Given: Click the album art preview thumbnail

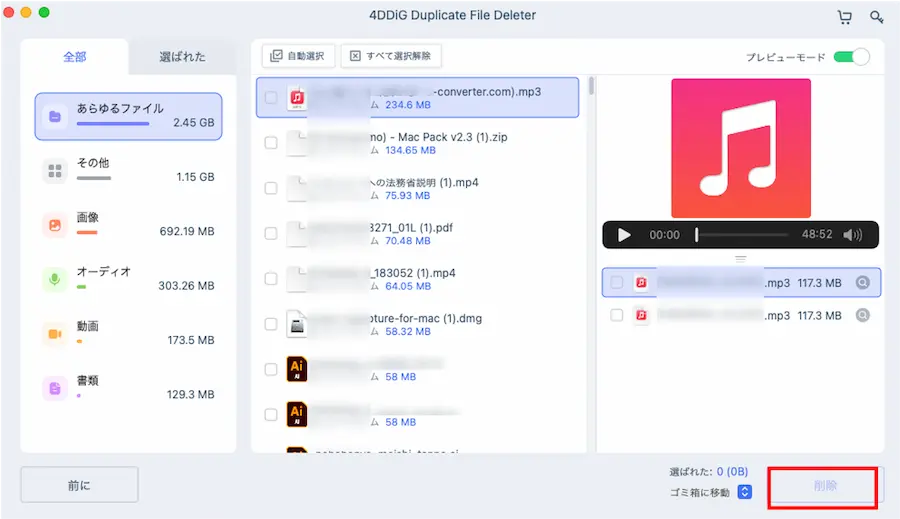Looking at the screenshot, I should (x=741, y=148).
